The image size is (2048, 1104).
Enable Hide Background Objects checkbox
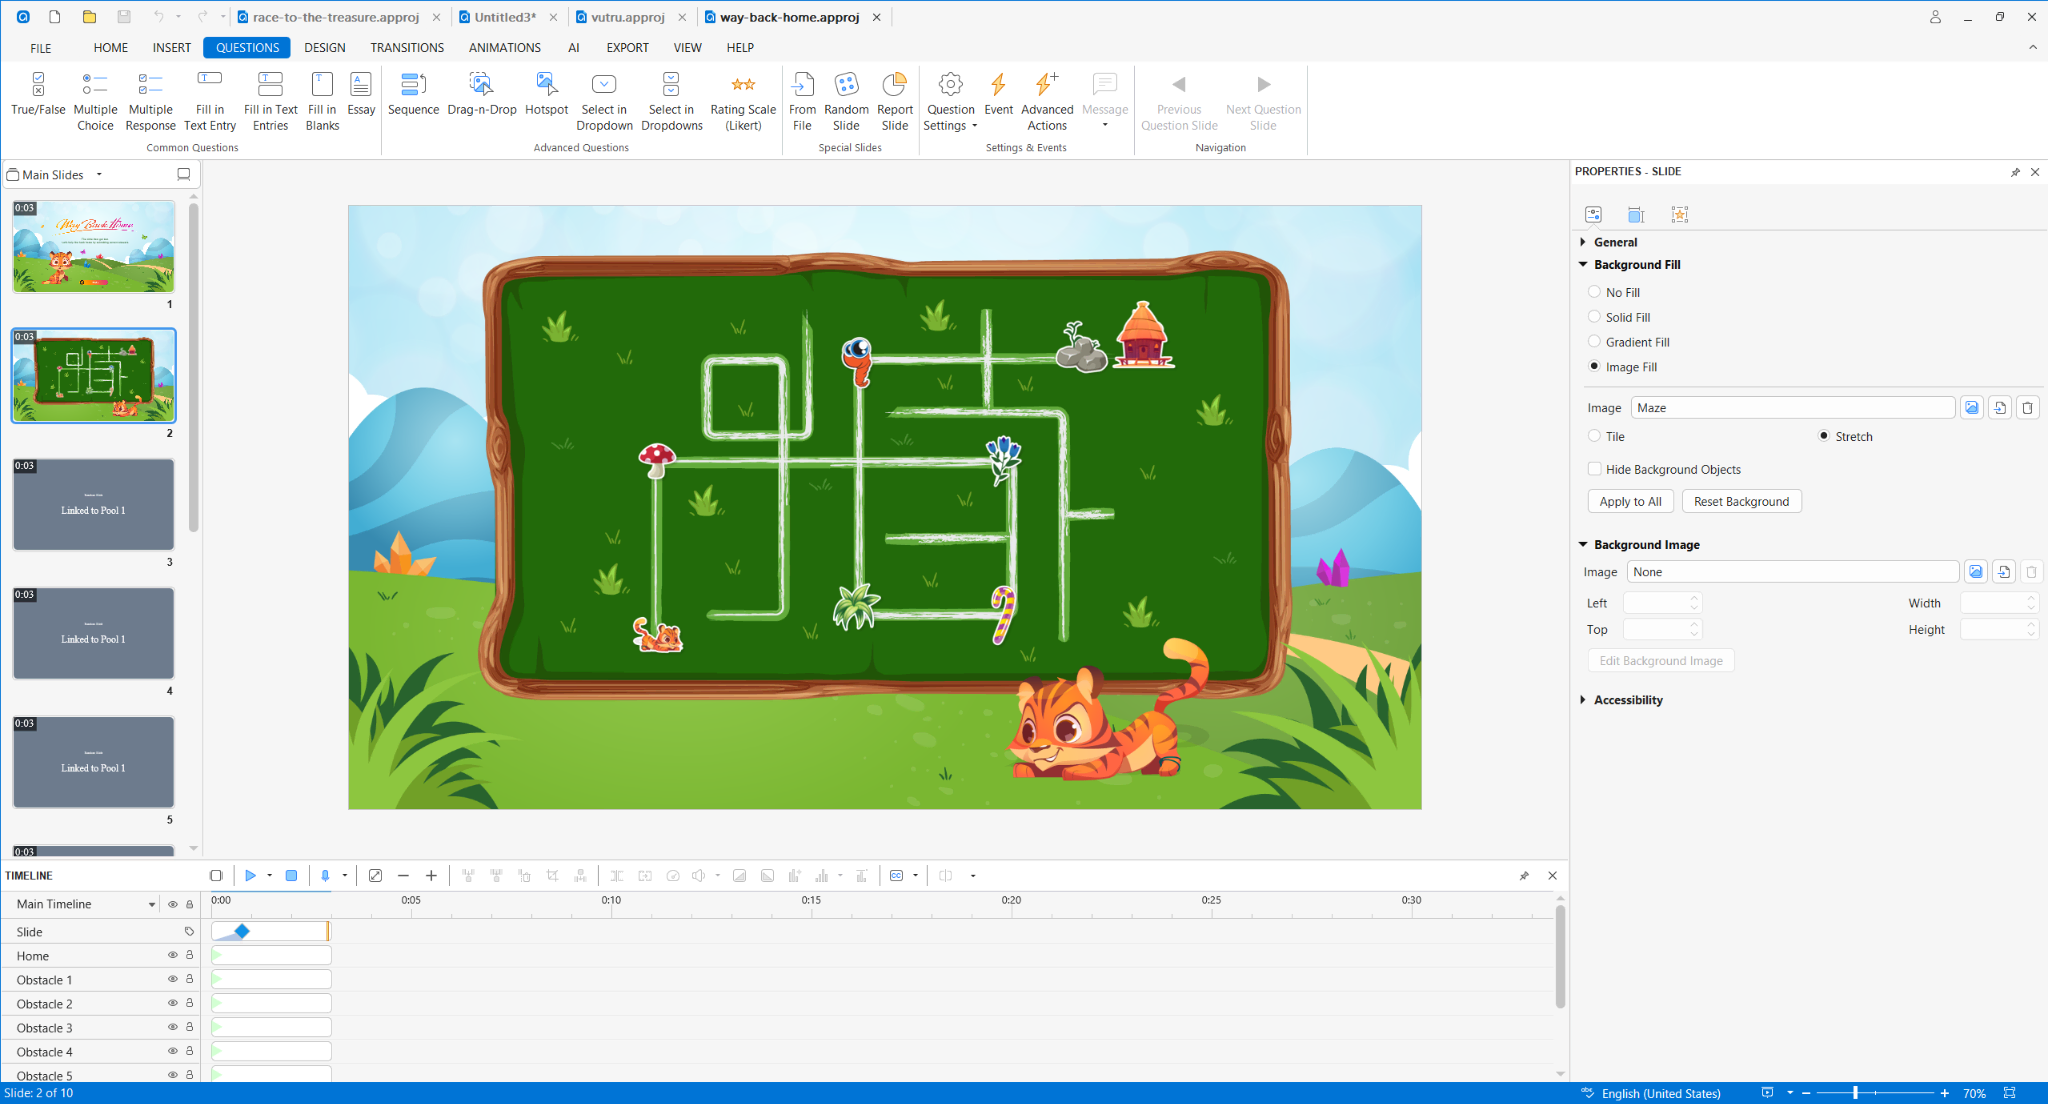click(1594, 469)
